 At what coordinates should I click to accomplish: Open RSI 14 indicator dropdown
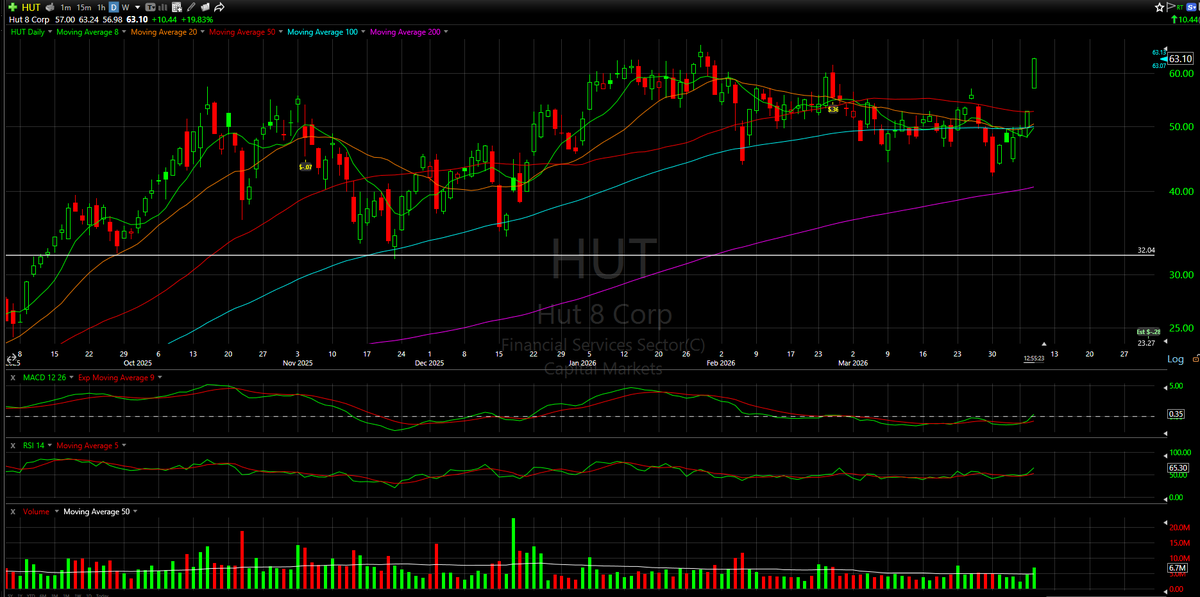pyautogui.click(x=50, y=444)
